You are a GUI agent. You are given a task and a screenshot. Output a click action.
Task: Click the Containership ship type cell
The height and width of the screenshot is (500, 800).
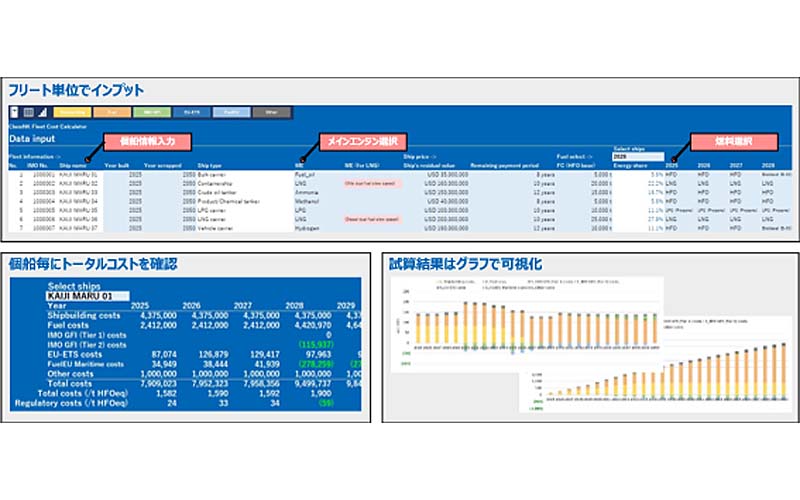click(x=214, y=183)
